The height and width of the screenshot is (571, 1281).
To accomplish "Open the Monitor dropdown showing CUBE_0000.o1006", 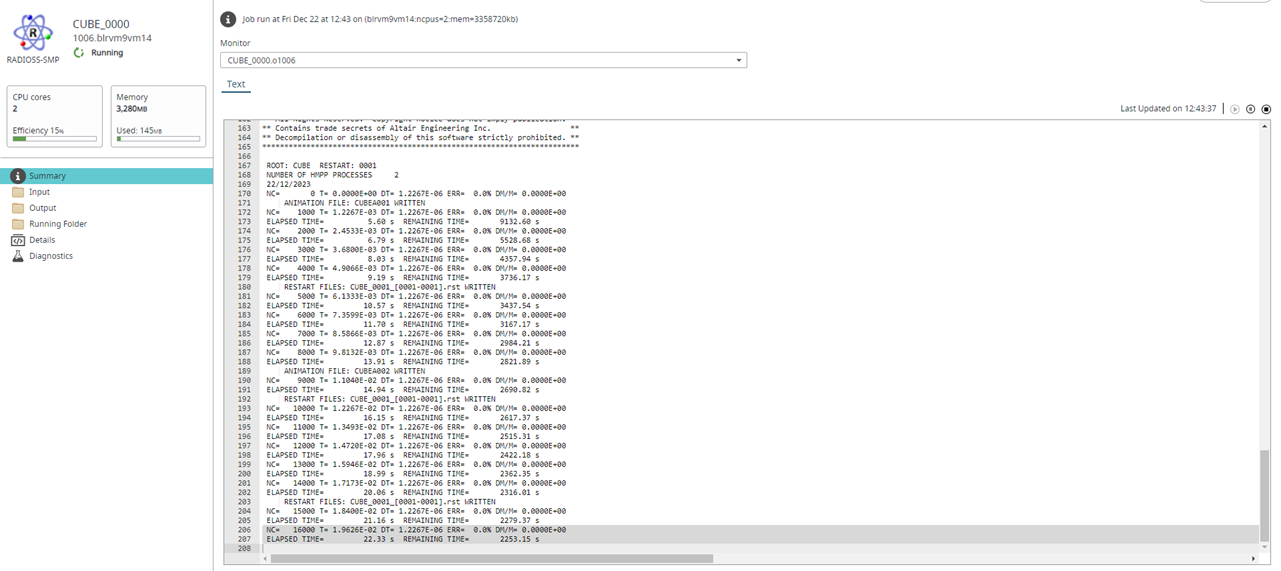I will 483,60.
